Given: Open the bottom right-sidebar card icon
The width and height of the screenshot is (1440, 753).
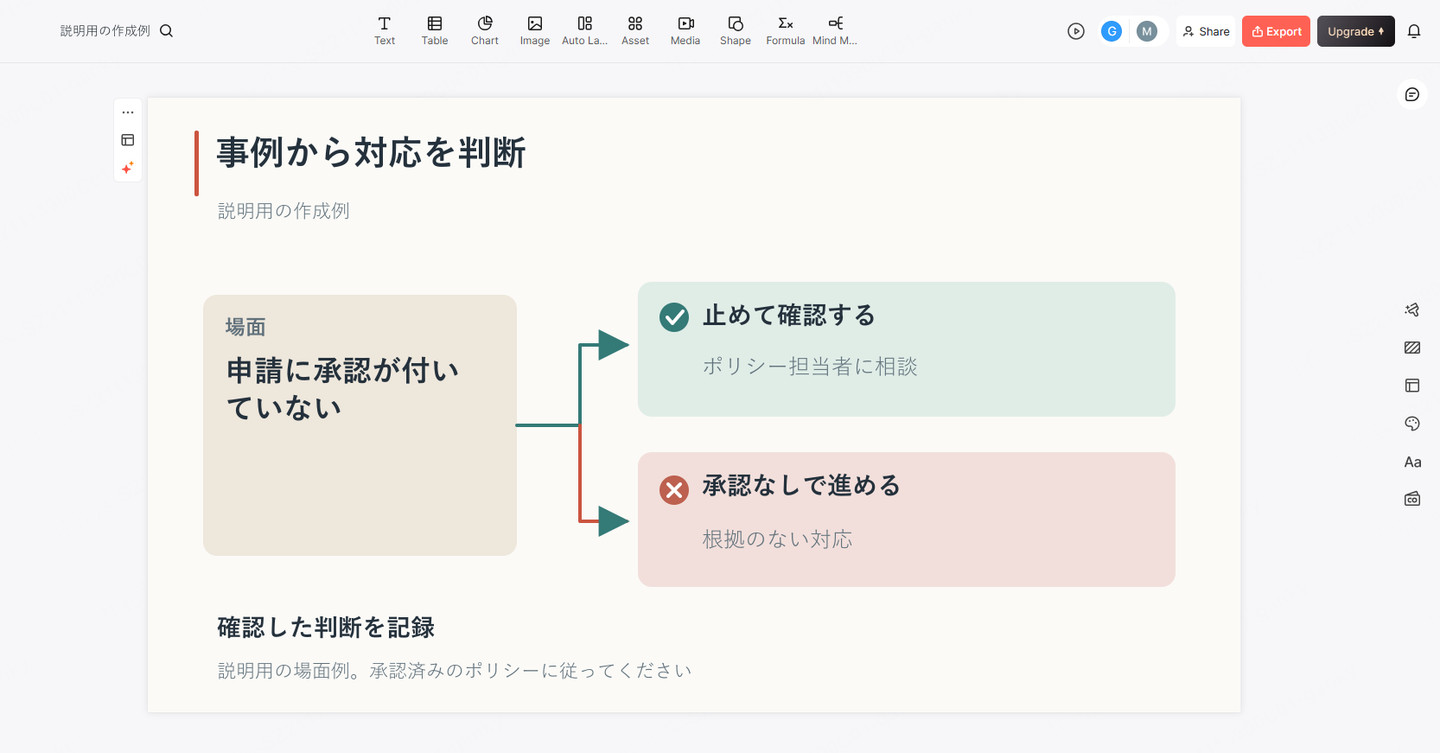Looking at the screenshot, I should click(x=1412, y=499).
